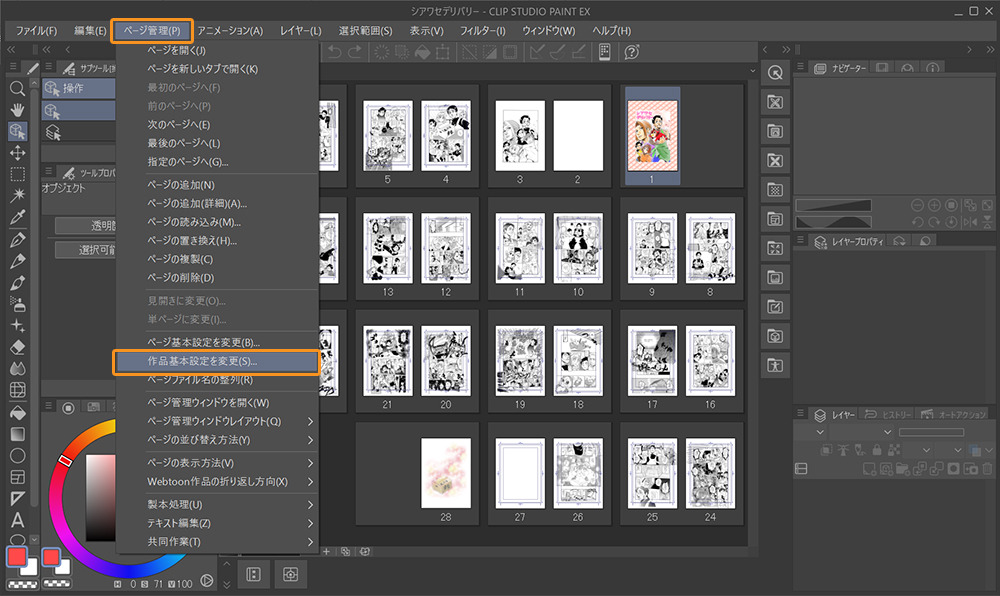Select the Hand tool
The height and width of the screenshot is (596, 1000).
(x=16, y=112)
